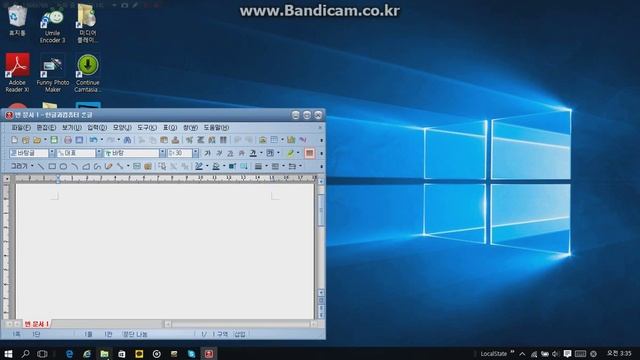The height and width of the screenshot is (360, 640).
Task: Open the 보기(U) menu
Action: click(71, 128)
